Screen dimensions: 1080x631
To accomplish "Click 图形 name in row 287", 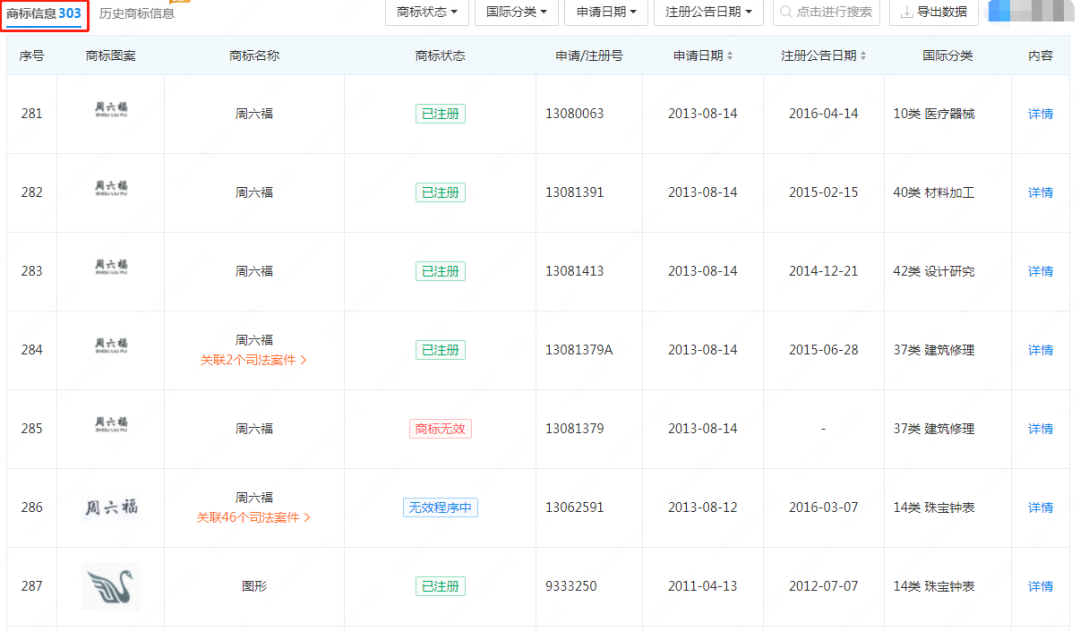I will coord(254,586).
